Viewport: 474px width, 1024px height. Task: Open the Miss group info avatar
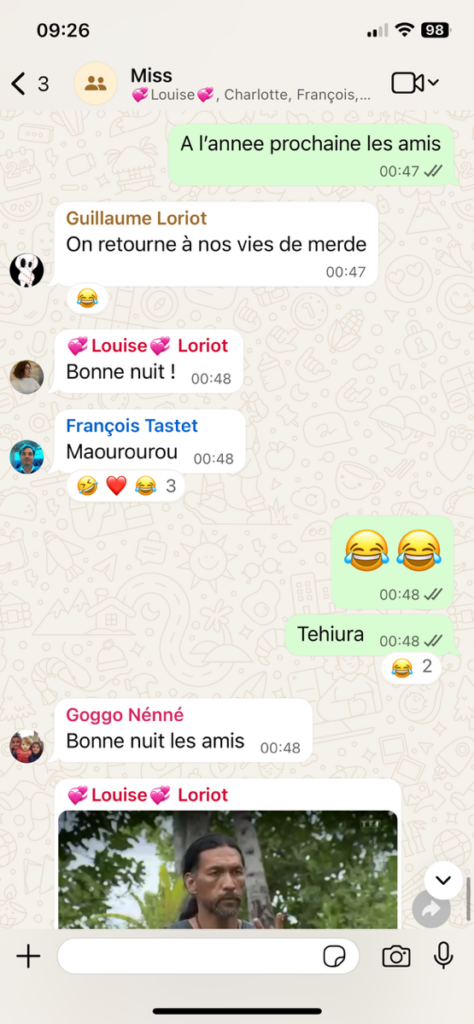pyautogui.click(x=96, y=84)
